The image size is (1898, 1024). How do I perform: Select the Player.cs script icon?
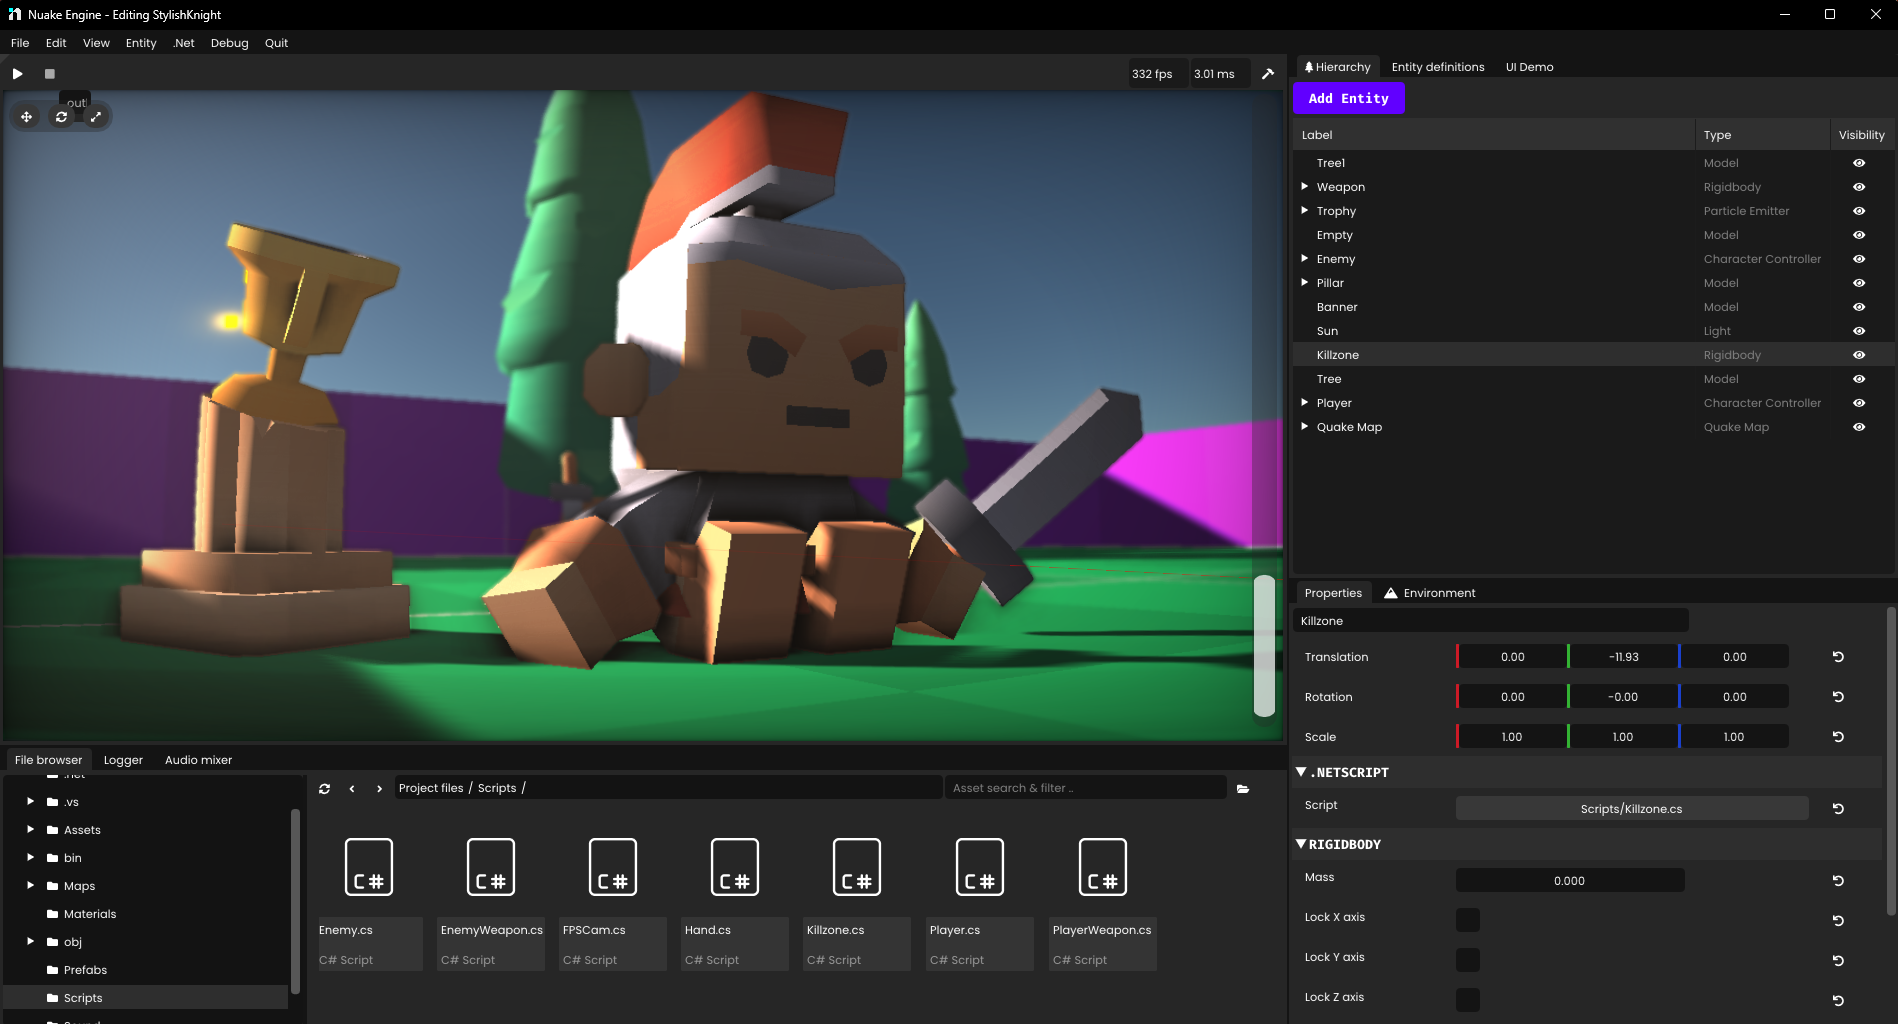[980, 867]
